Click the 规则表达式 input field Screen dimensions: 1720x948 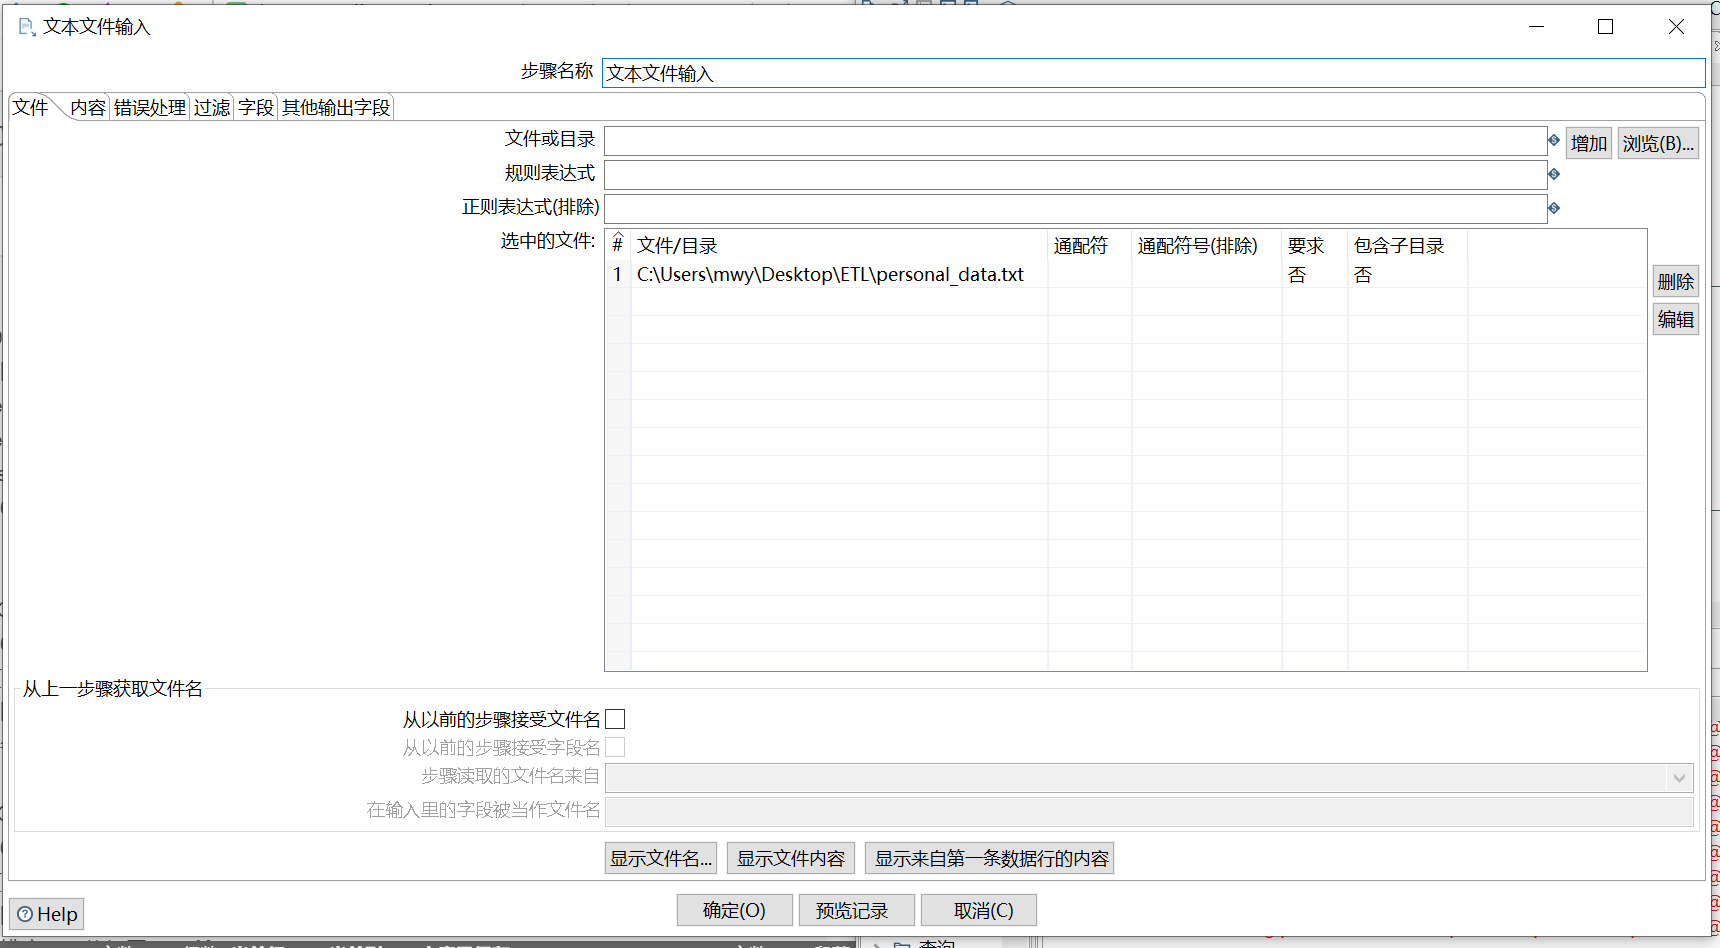1075,175
